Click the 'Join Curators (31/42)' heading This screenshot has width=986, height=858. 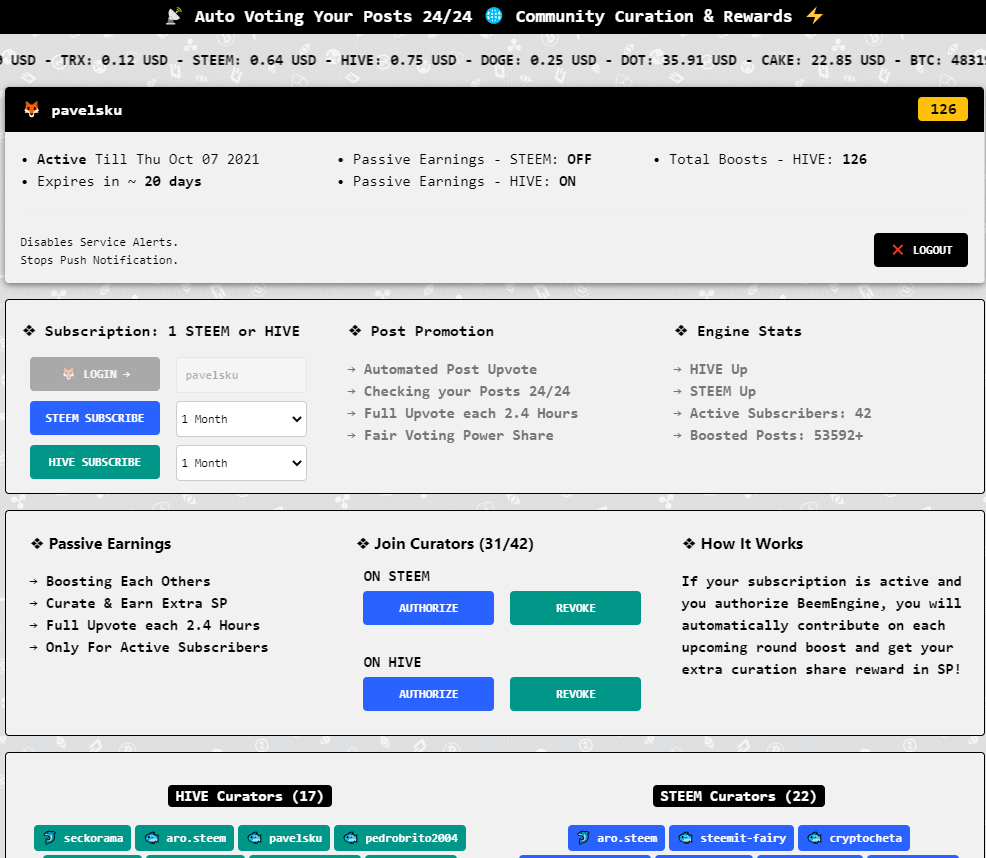pyautogui.click(x=453, y=543)
